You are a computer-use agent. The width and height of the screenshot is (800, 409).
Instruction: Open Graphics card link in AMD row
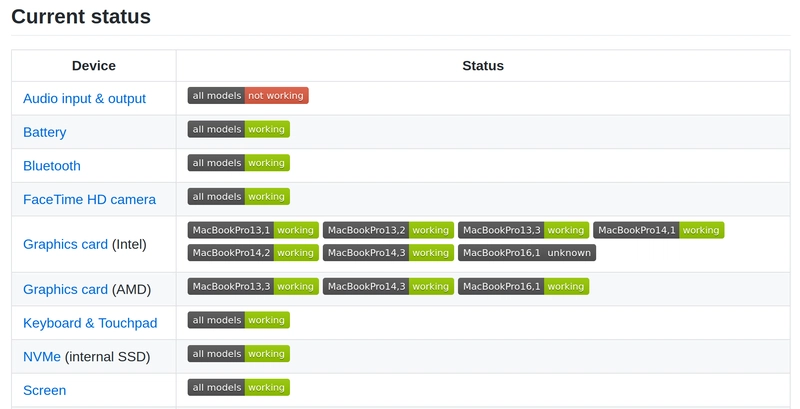[65, 289]
